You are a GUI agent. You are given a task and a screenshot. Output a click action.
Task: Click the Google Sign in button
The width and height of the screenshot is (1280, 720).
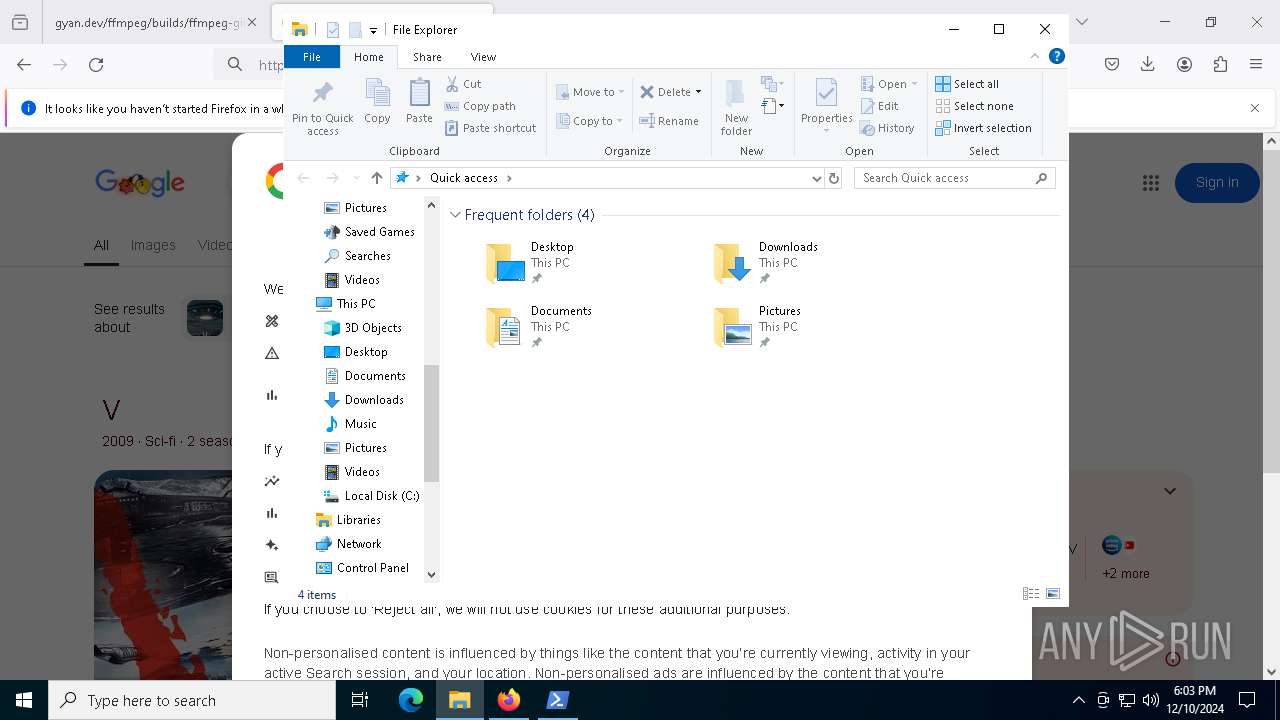tap(1217, 182)
